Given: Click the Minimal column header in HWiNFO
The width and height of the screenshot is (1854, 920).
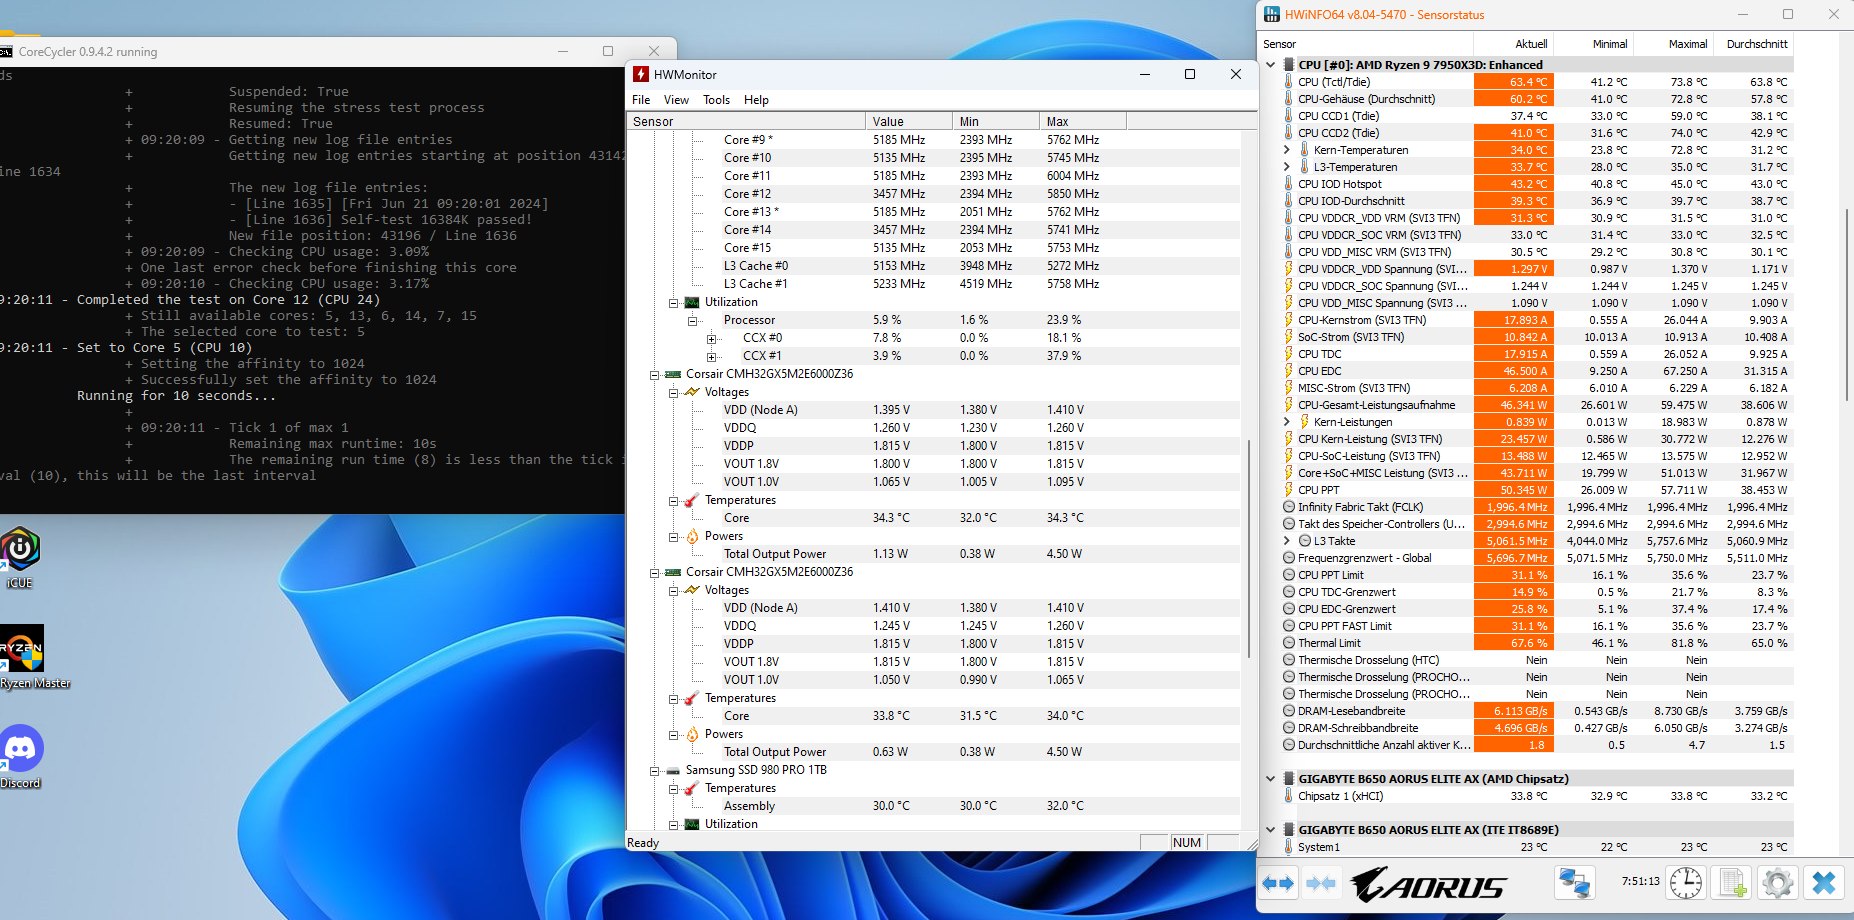Looking at the screenshot, I should [x=1593, y=44].
